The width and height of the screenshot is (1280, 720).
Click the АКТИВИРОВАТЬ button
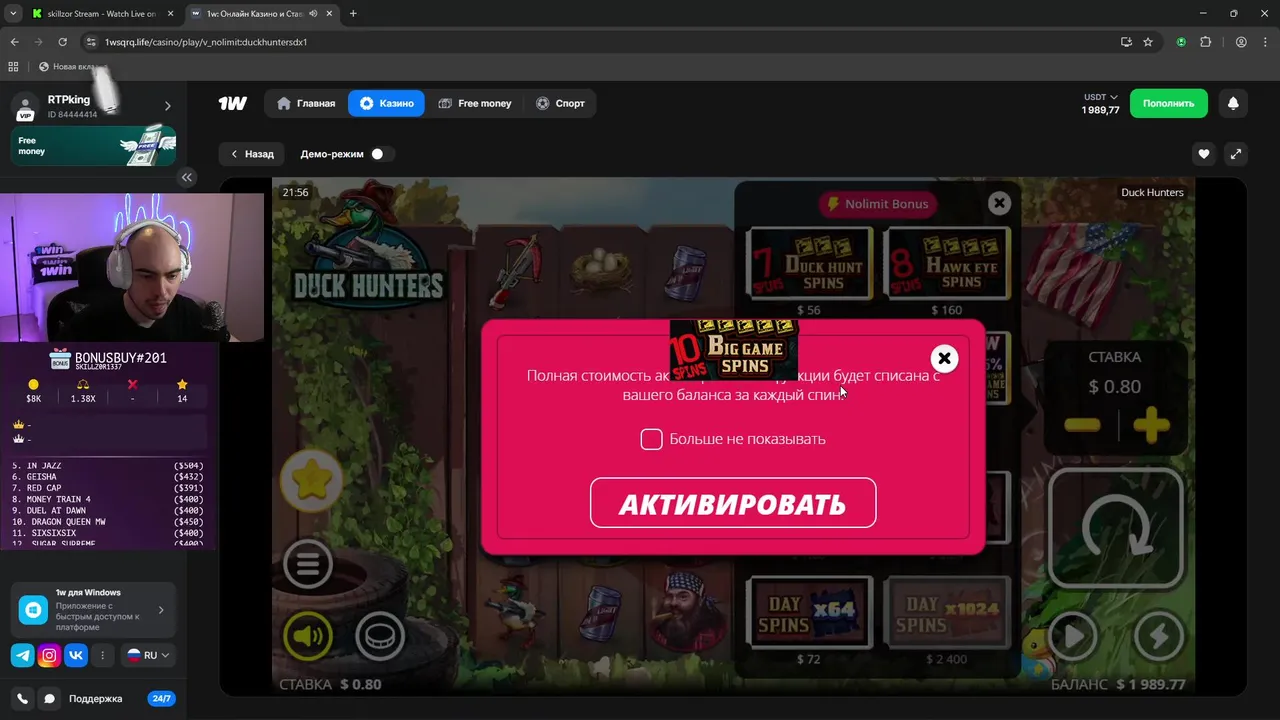point(733,503)
